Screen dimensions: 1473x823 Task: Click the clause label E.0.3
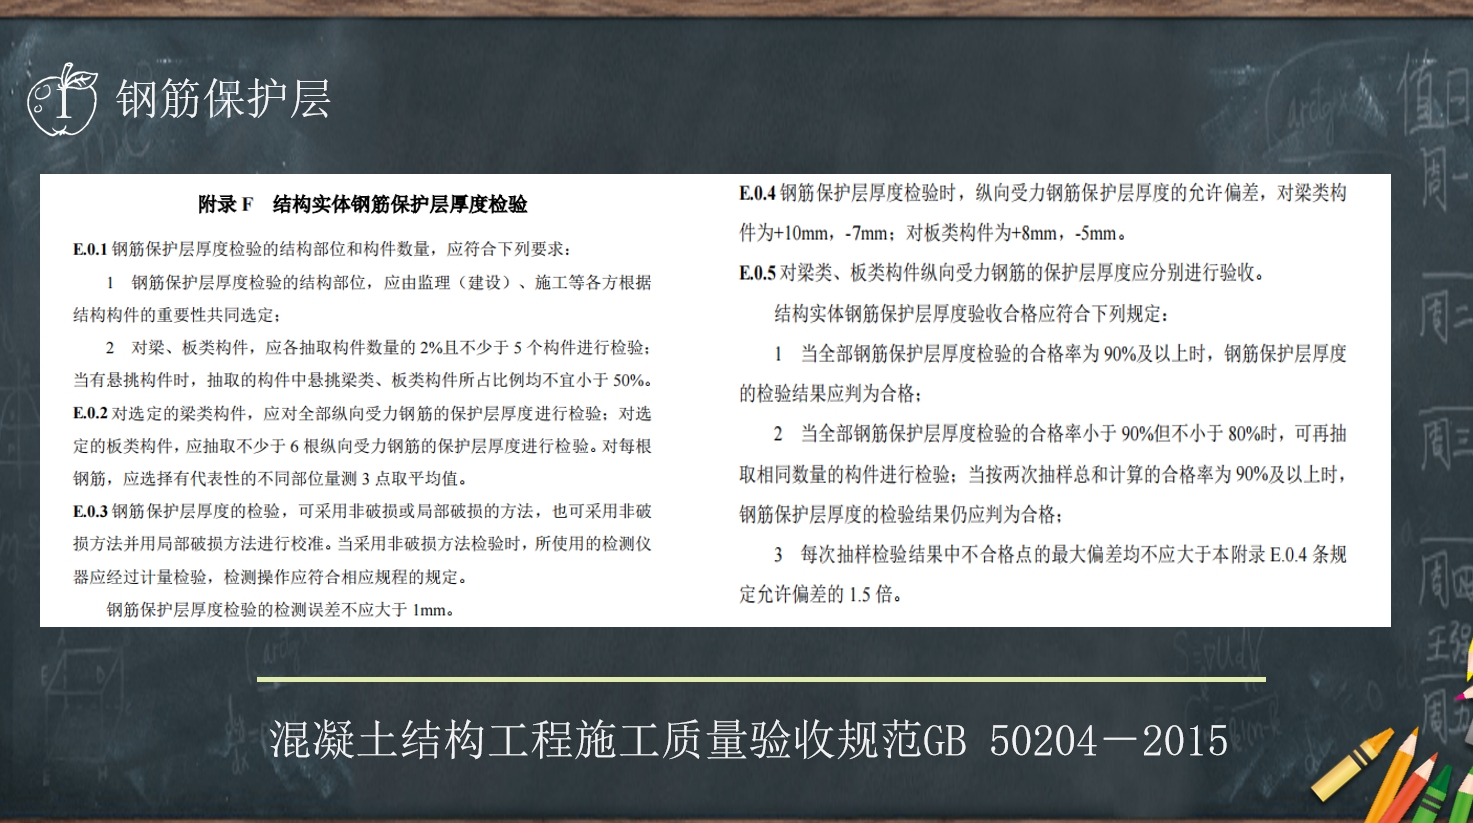89,511
